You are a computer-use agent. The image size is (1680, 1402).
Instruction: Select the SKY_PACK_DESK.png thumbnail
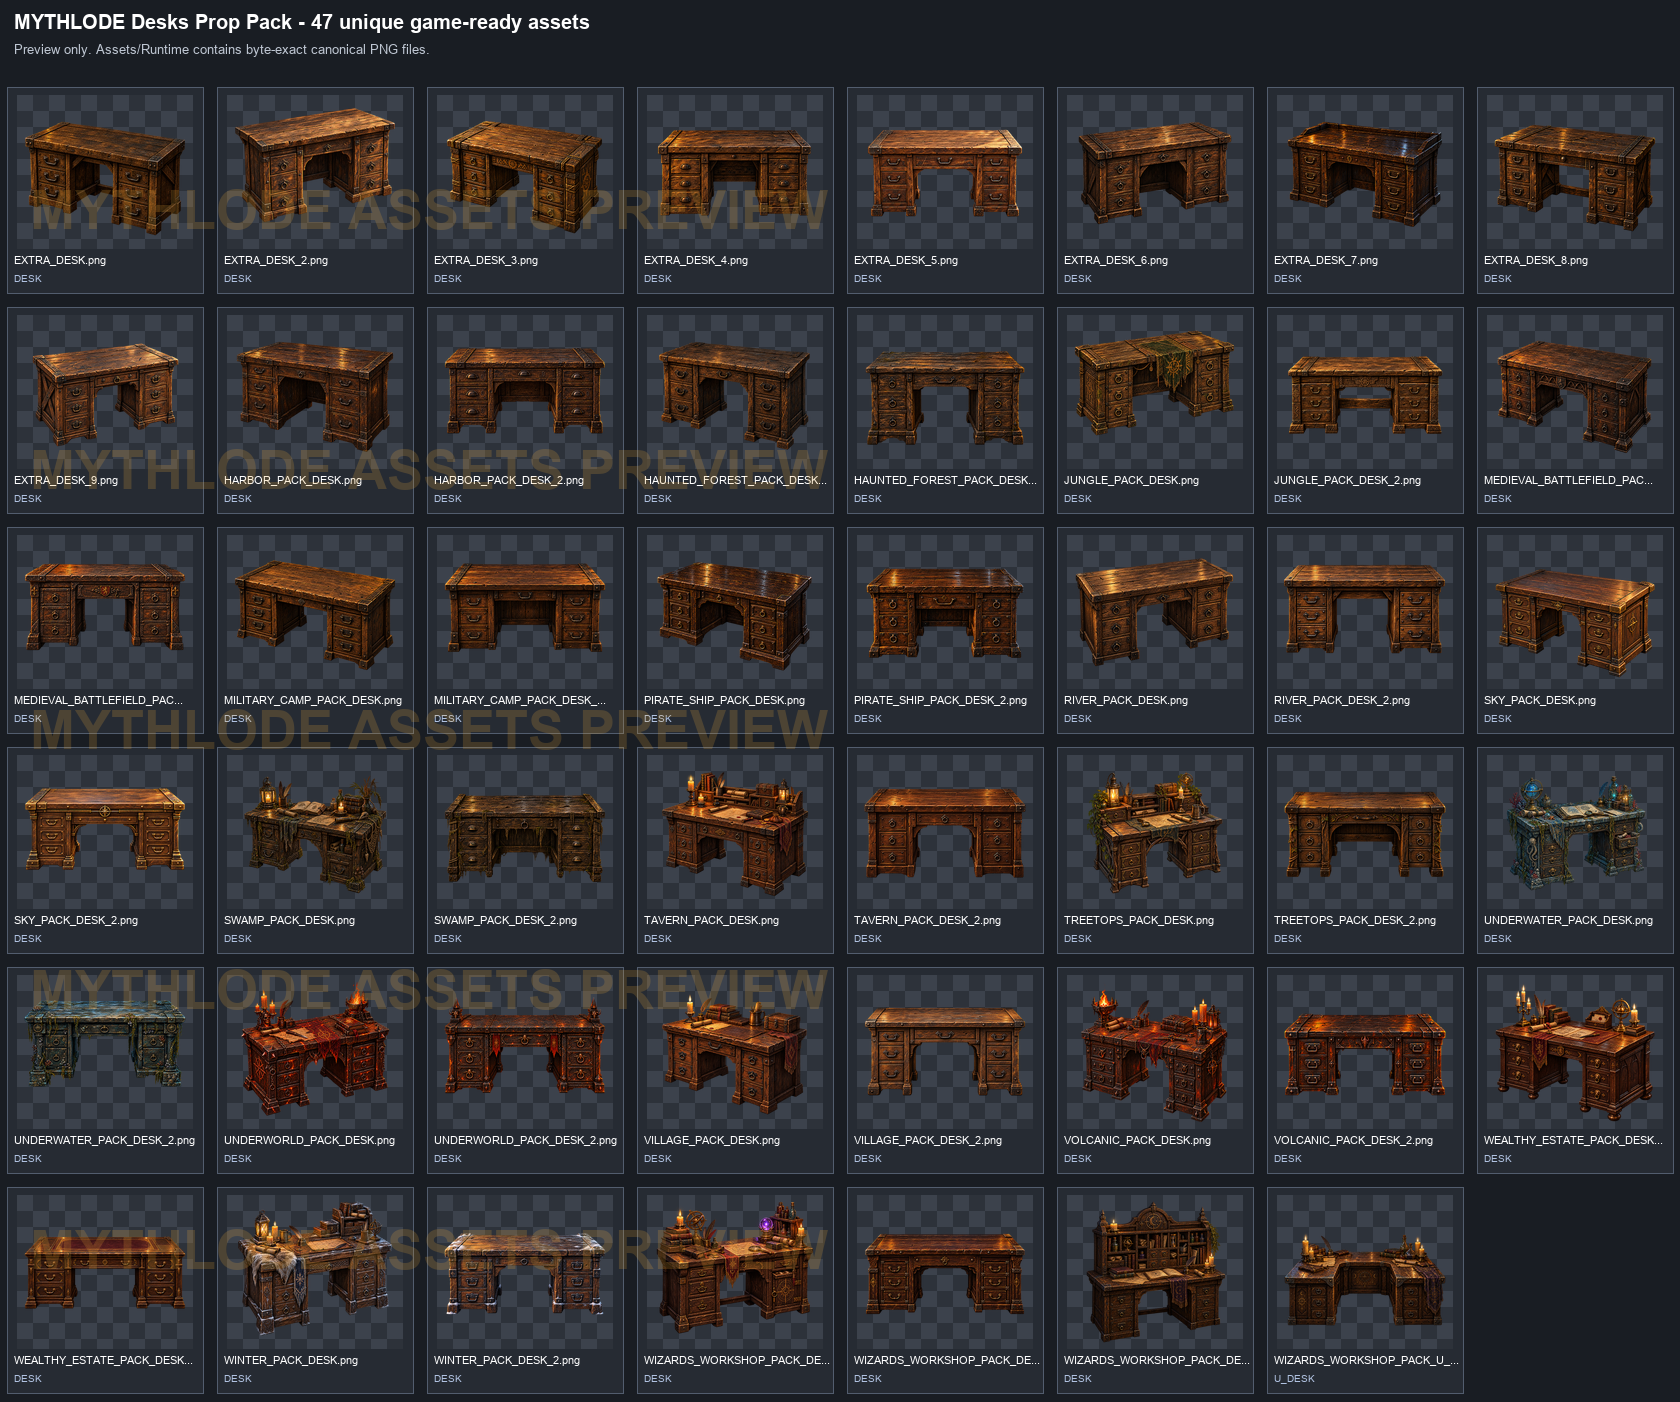(x=1575, y=612)
